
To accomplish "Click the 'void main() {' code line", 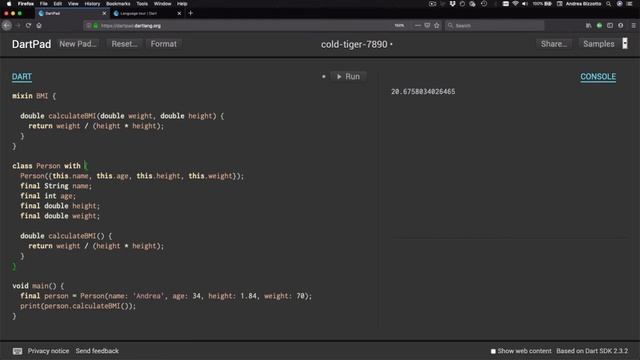I will 38,286.
